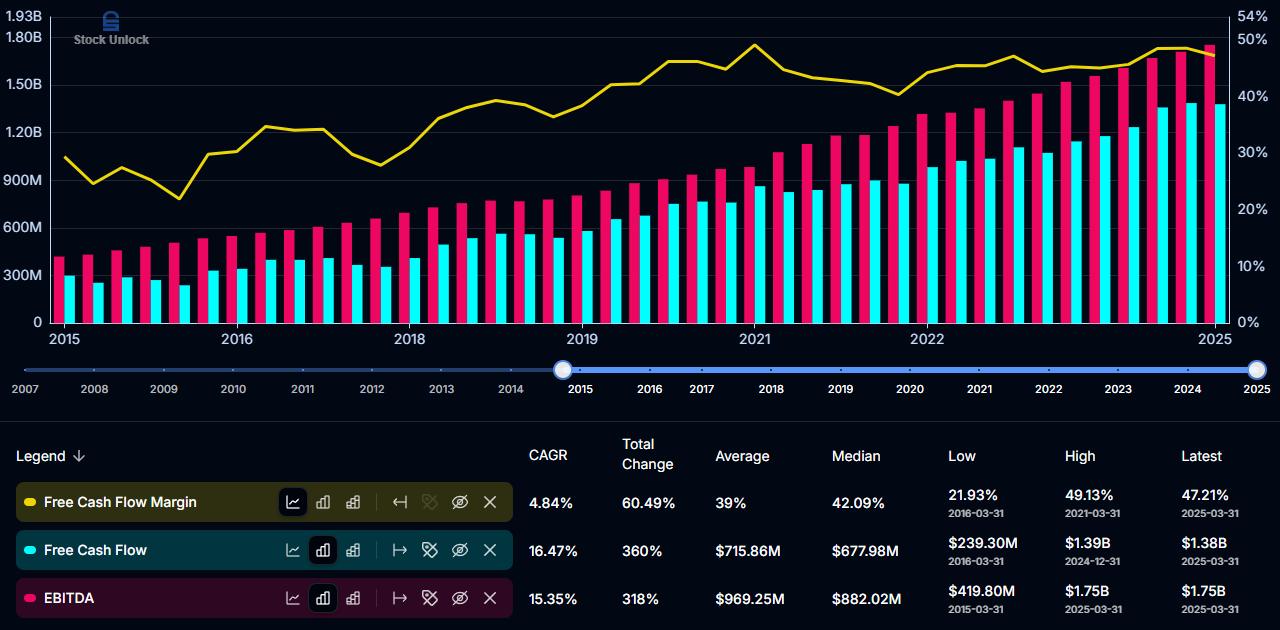Sort the Legend column with arrow
Viewport: 1280px width, 630px height.
tap(79, 456)
